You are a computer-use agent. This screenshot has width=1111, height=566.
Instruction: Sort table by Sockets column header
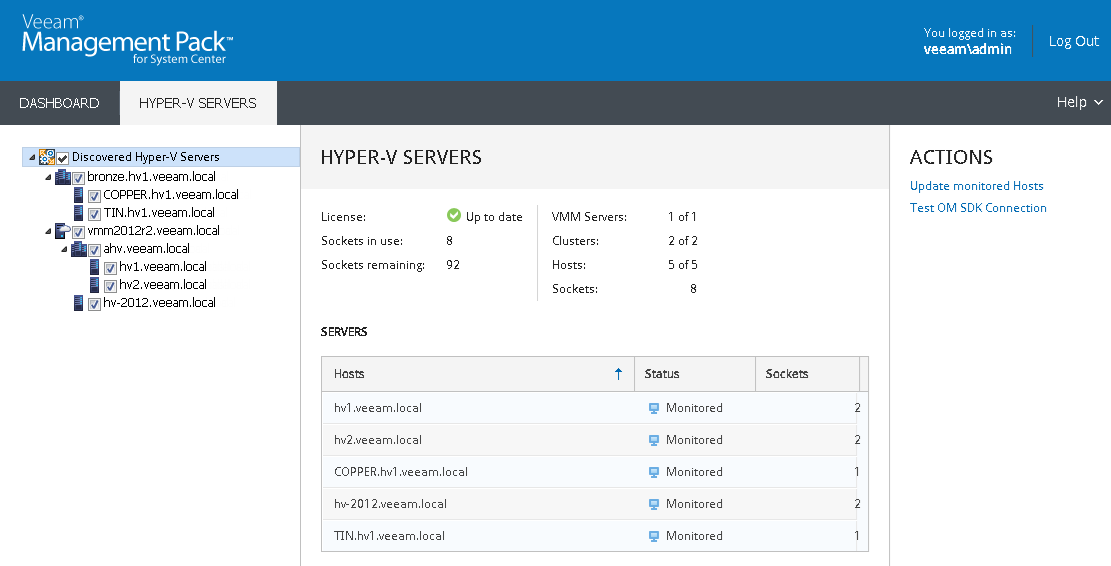pyautogui.click(x=807, y=374)
